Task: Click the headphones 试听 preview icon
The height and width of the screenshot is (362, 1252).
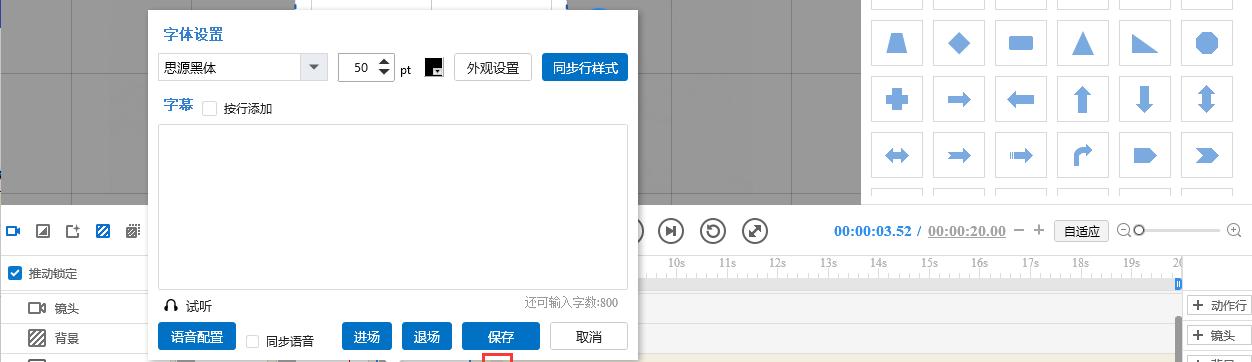Action: pos(171,306)
